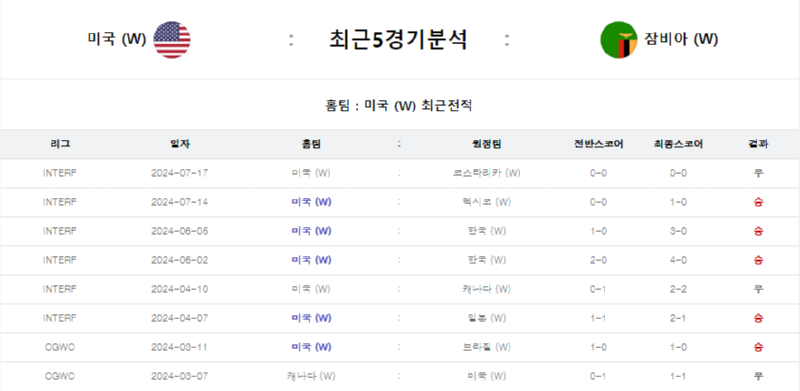Click the '전반스코어' column header
Screen dimensions: 800x391
tap(598, 144)
